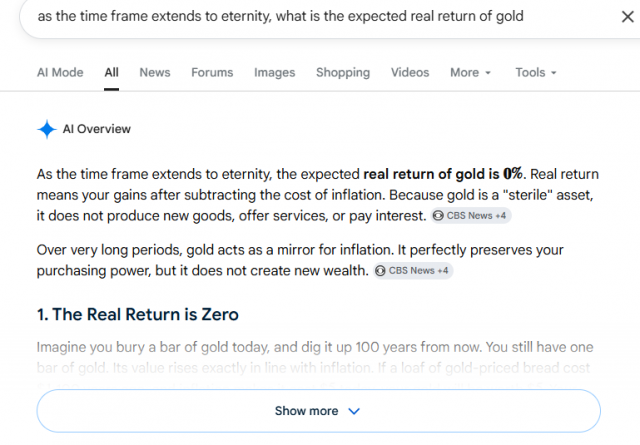This screenshot has height=445, width=640.
Task: Clear the search query with the X icon
Action: [627, 17]
